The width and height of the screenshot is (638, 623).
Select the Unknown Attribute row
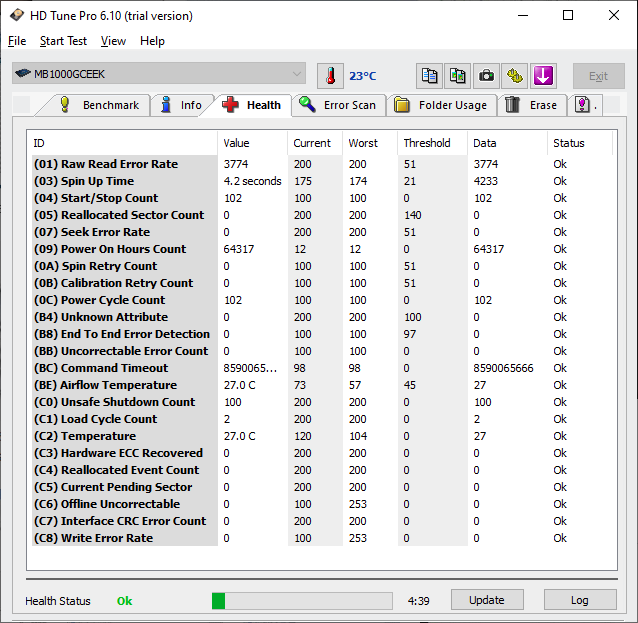tap(322, 317)
